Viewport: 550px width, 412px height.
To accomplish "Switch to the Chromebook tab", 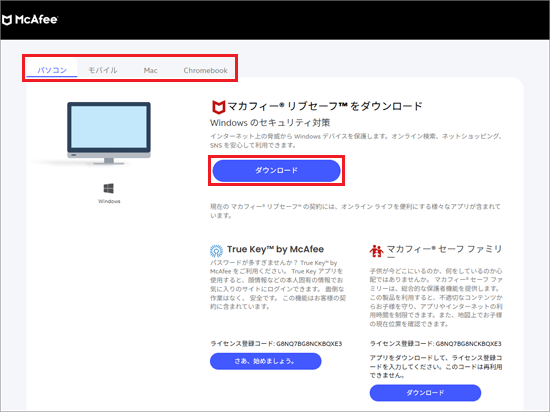I will point(205,70).
